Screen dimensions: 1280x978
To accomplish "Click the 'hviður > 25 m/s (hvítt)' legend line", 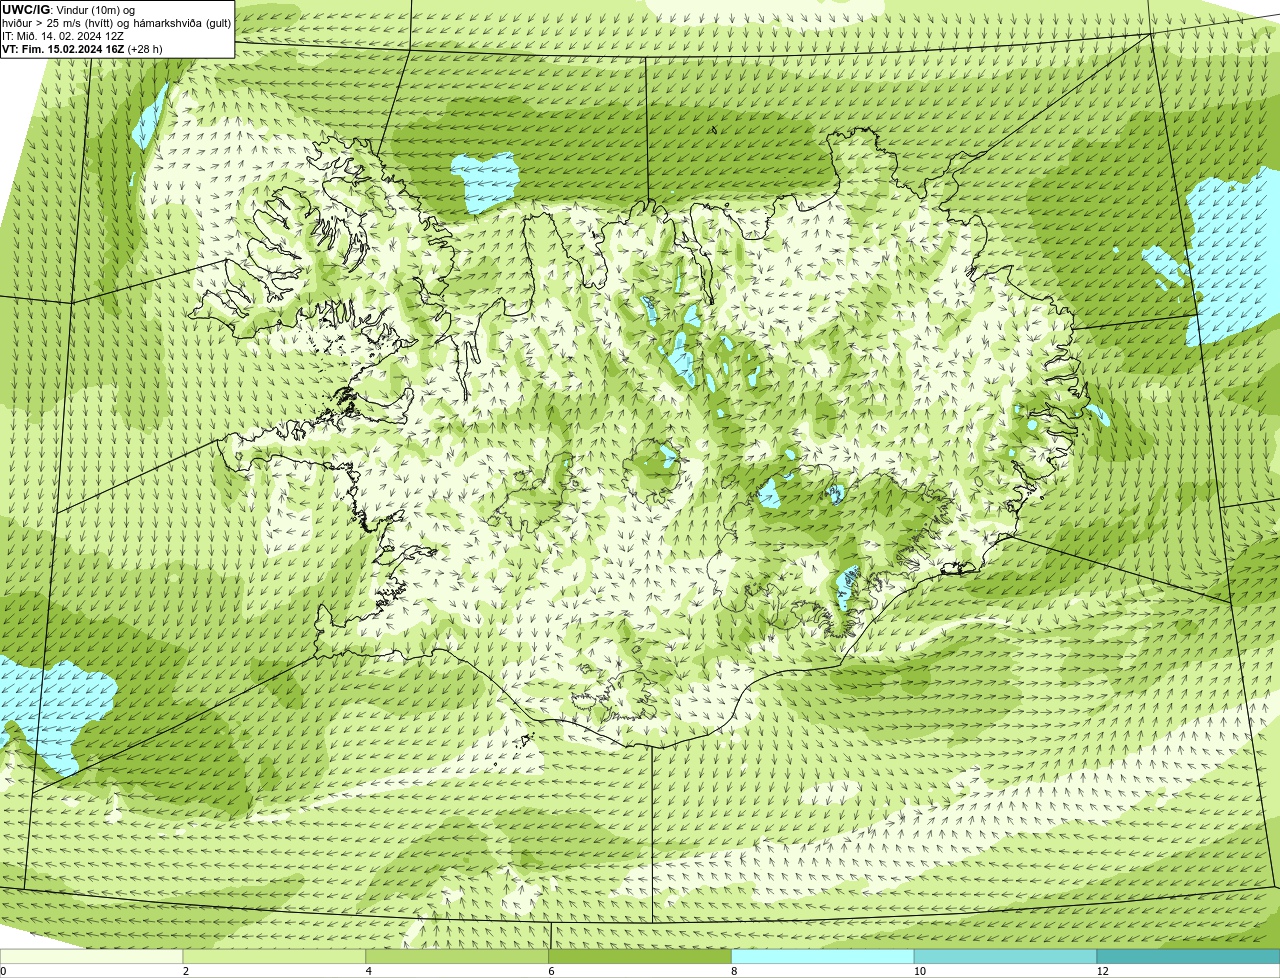I will pyautogui.click(x=117, y=23).
